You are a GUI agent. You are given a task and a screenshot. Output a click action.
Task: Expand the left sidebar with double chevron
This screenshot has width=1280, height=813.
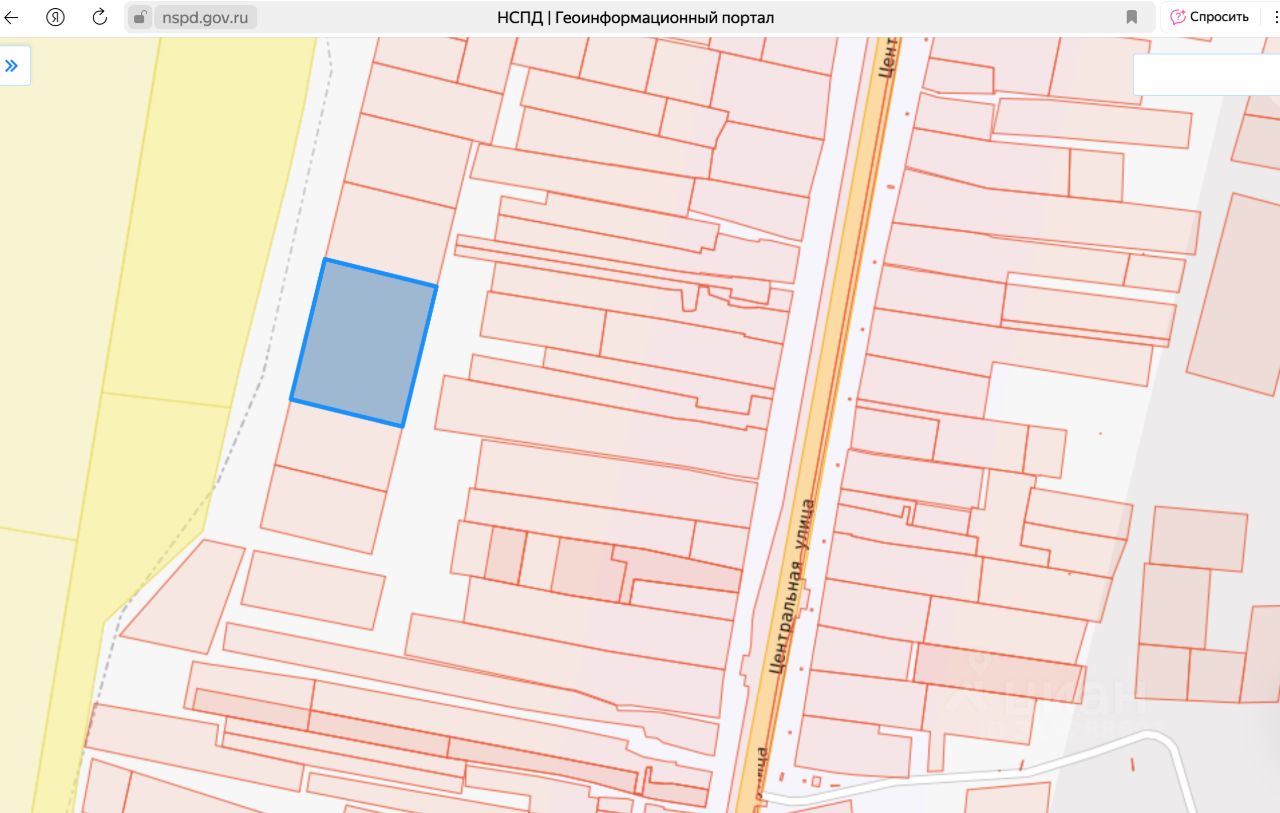pyautogui.click(x=12, y=66)
